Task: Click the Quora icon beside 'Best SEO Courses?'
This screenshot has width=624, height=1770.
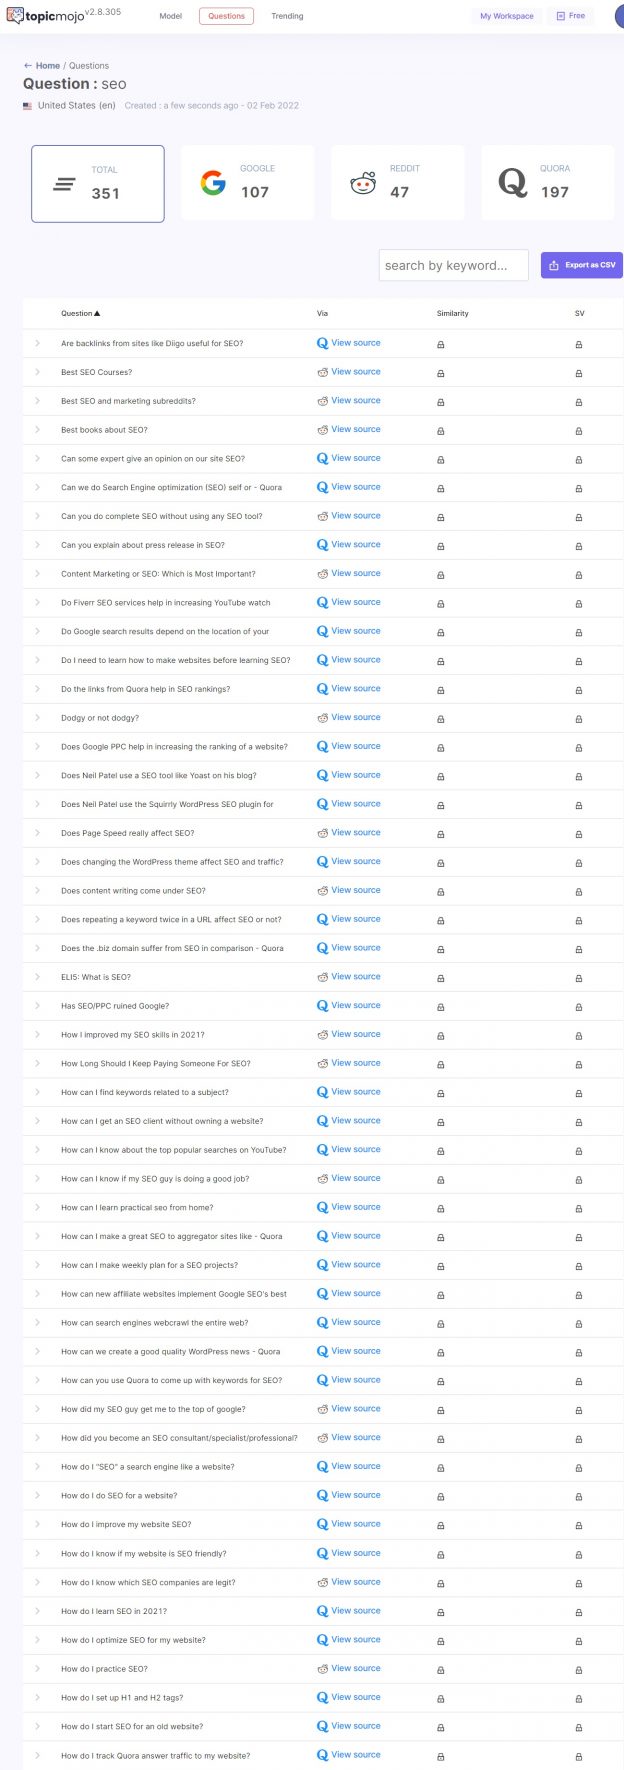Action: pos(322,373)
